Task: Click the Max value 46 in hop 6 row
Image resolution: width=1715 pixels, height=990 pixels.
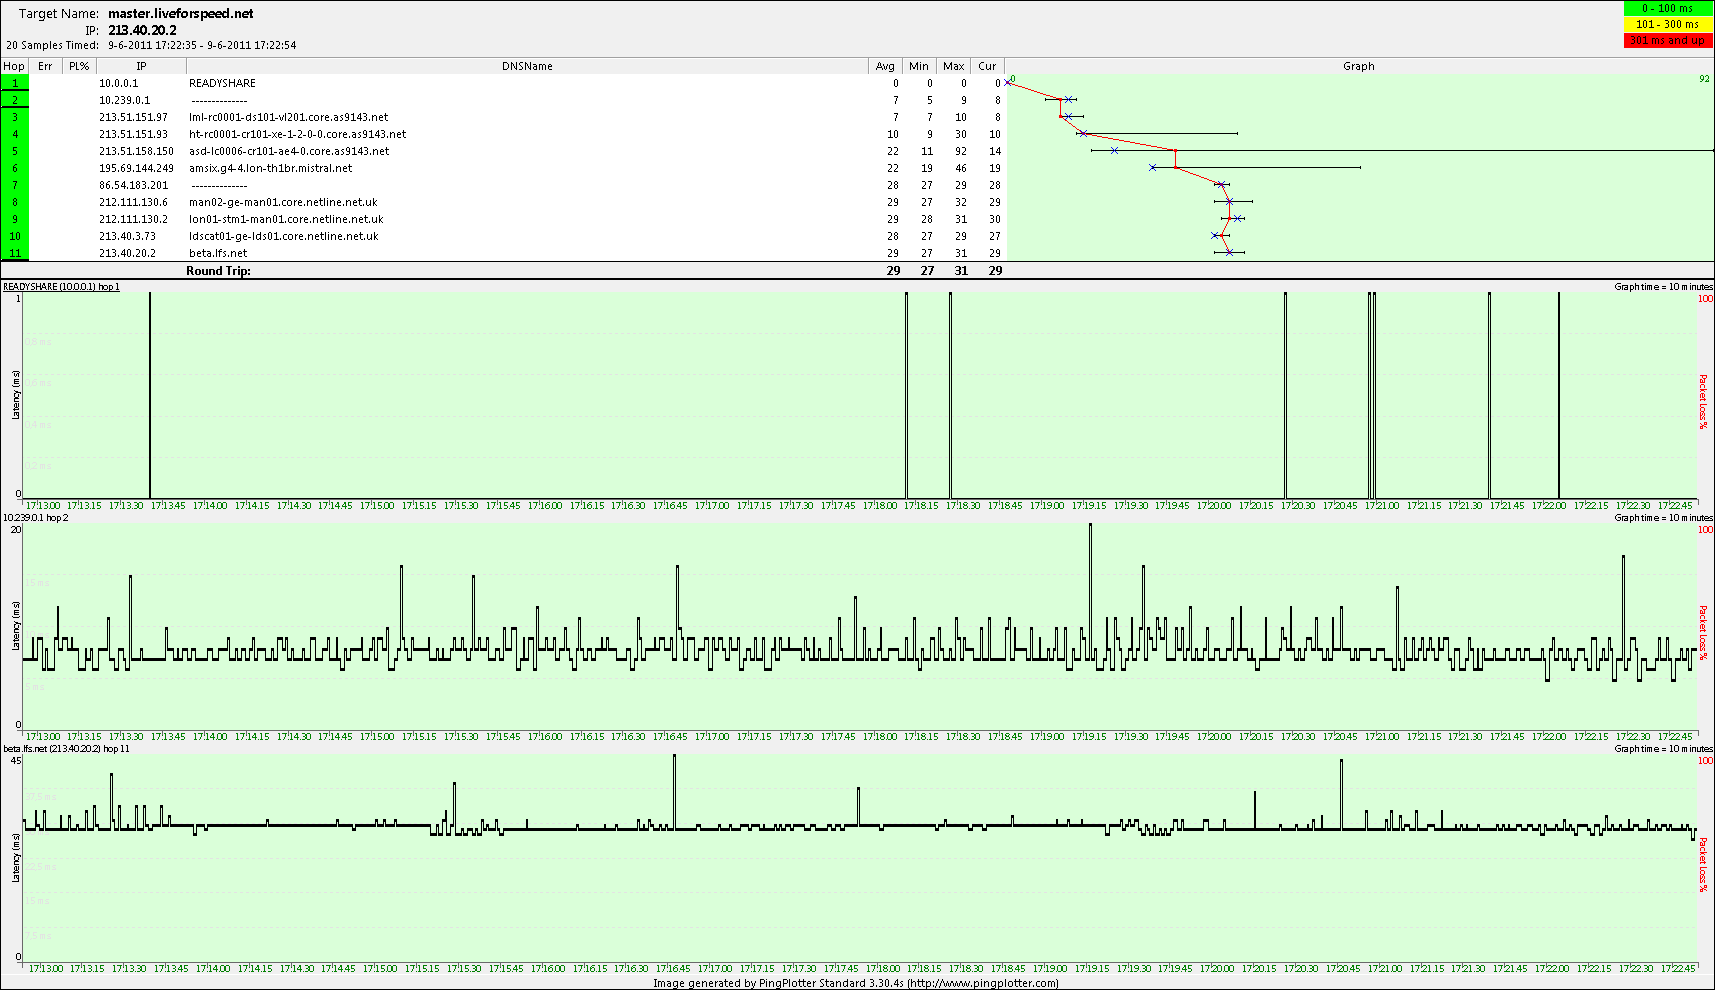Action: point(960,168)
